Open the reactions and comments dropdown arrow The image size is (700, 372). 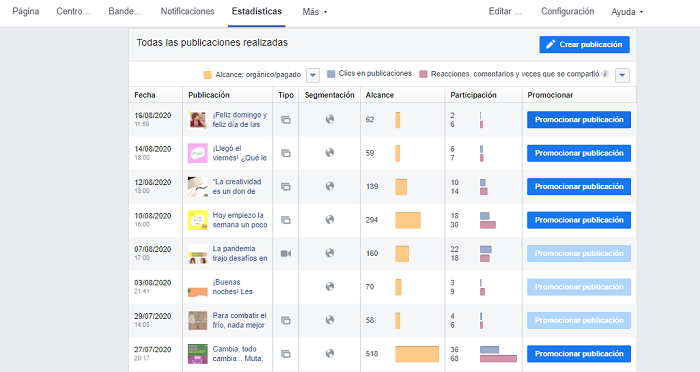(622, 75)
